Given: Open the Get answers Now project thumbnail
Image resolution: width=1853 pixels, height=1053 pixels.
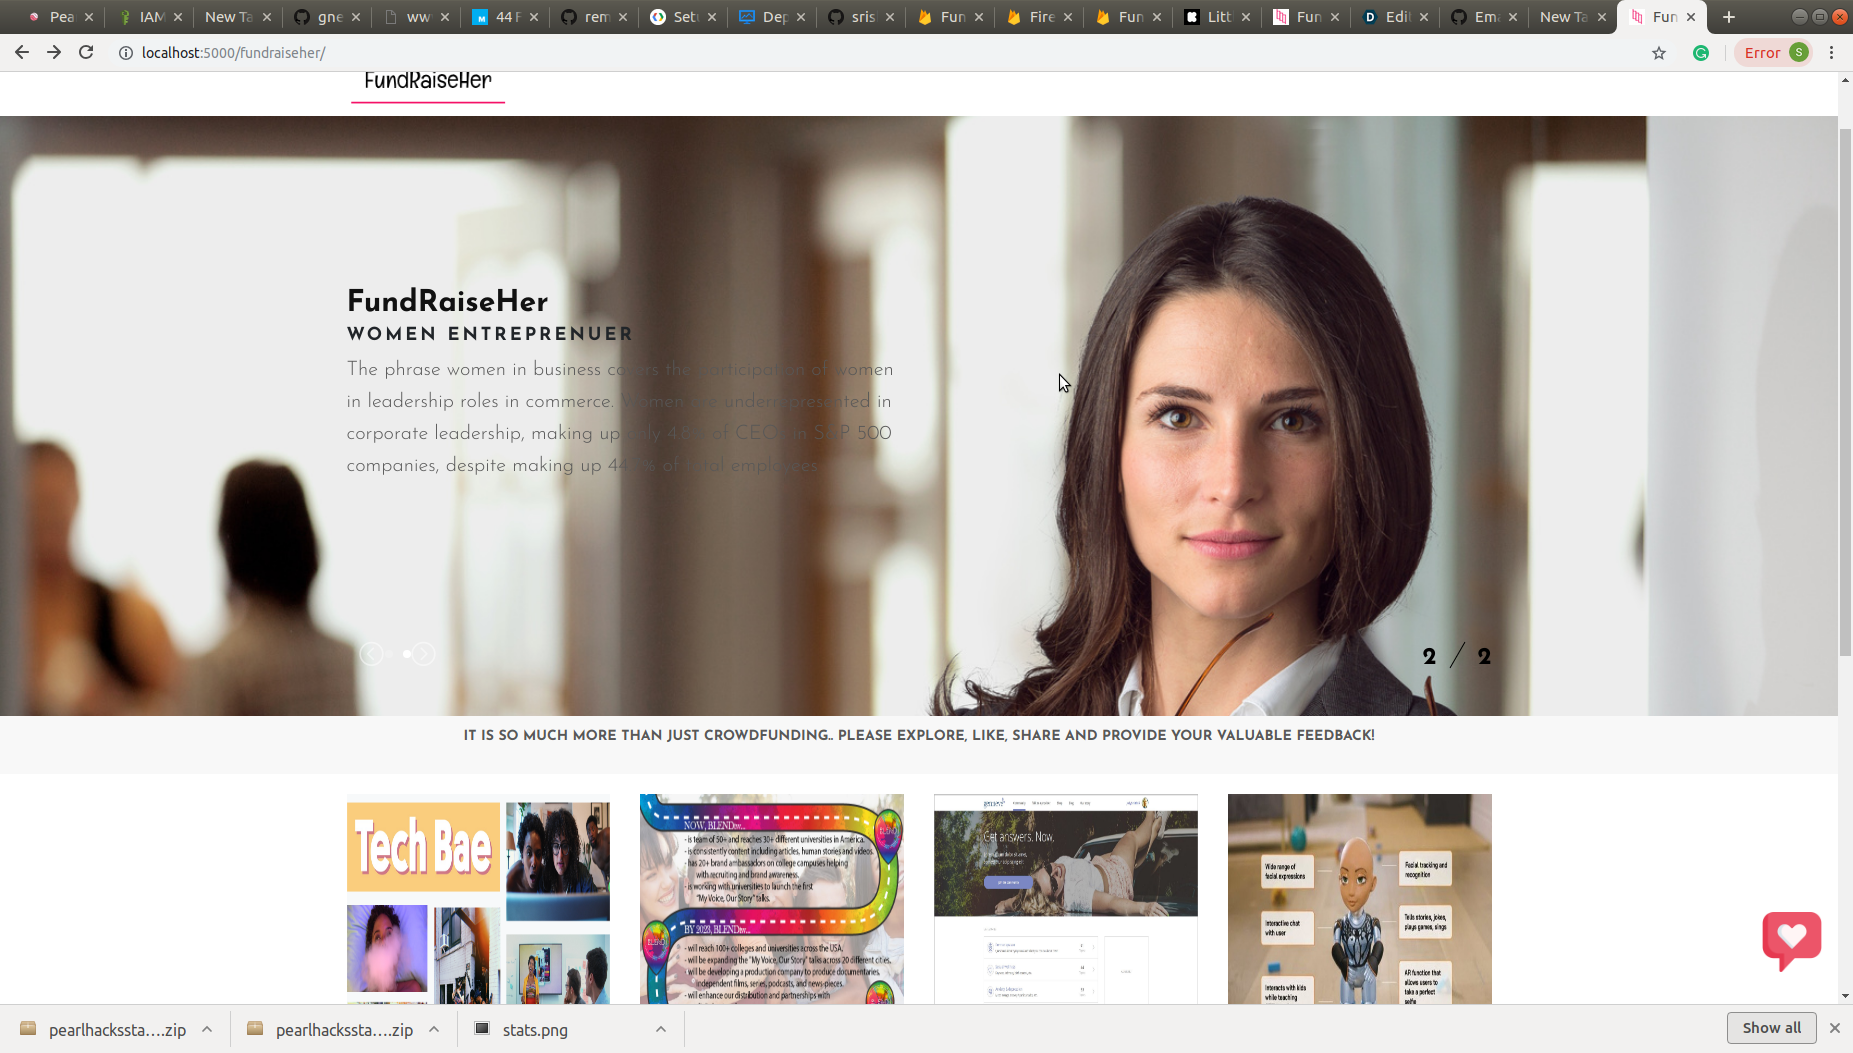Looking at the screenshot, I should click(1066, 899).
